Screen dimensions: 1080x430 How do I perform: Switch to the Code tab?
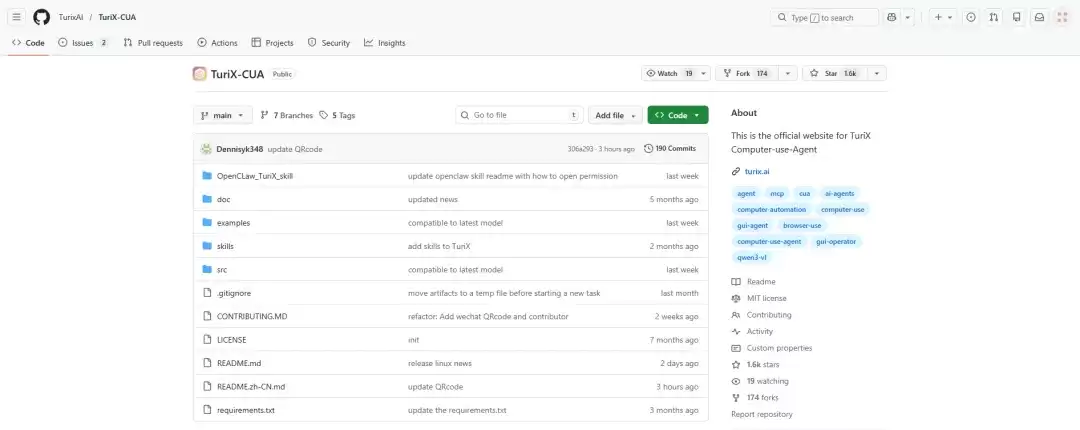(x=28, y=43)
